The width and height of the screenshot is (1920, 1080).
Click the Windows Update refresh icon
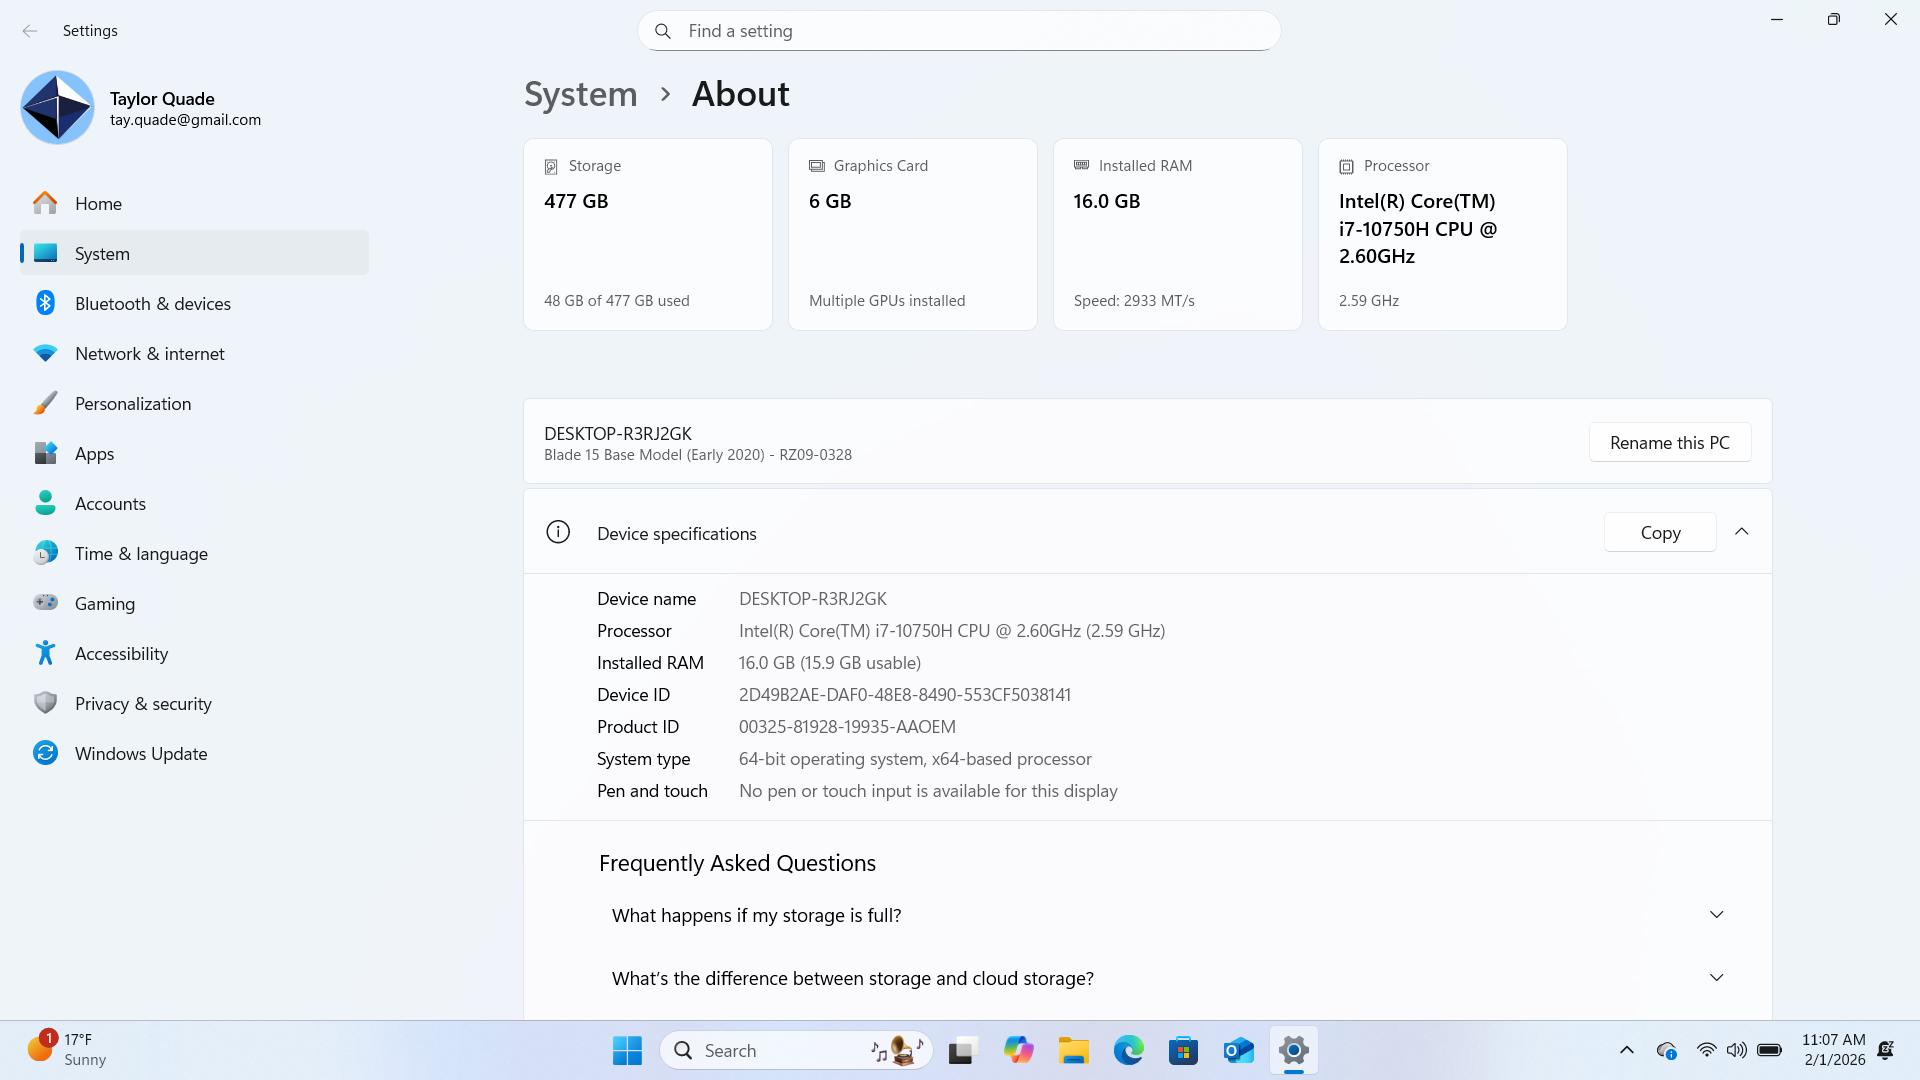(x=45, y=753)
